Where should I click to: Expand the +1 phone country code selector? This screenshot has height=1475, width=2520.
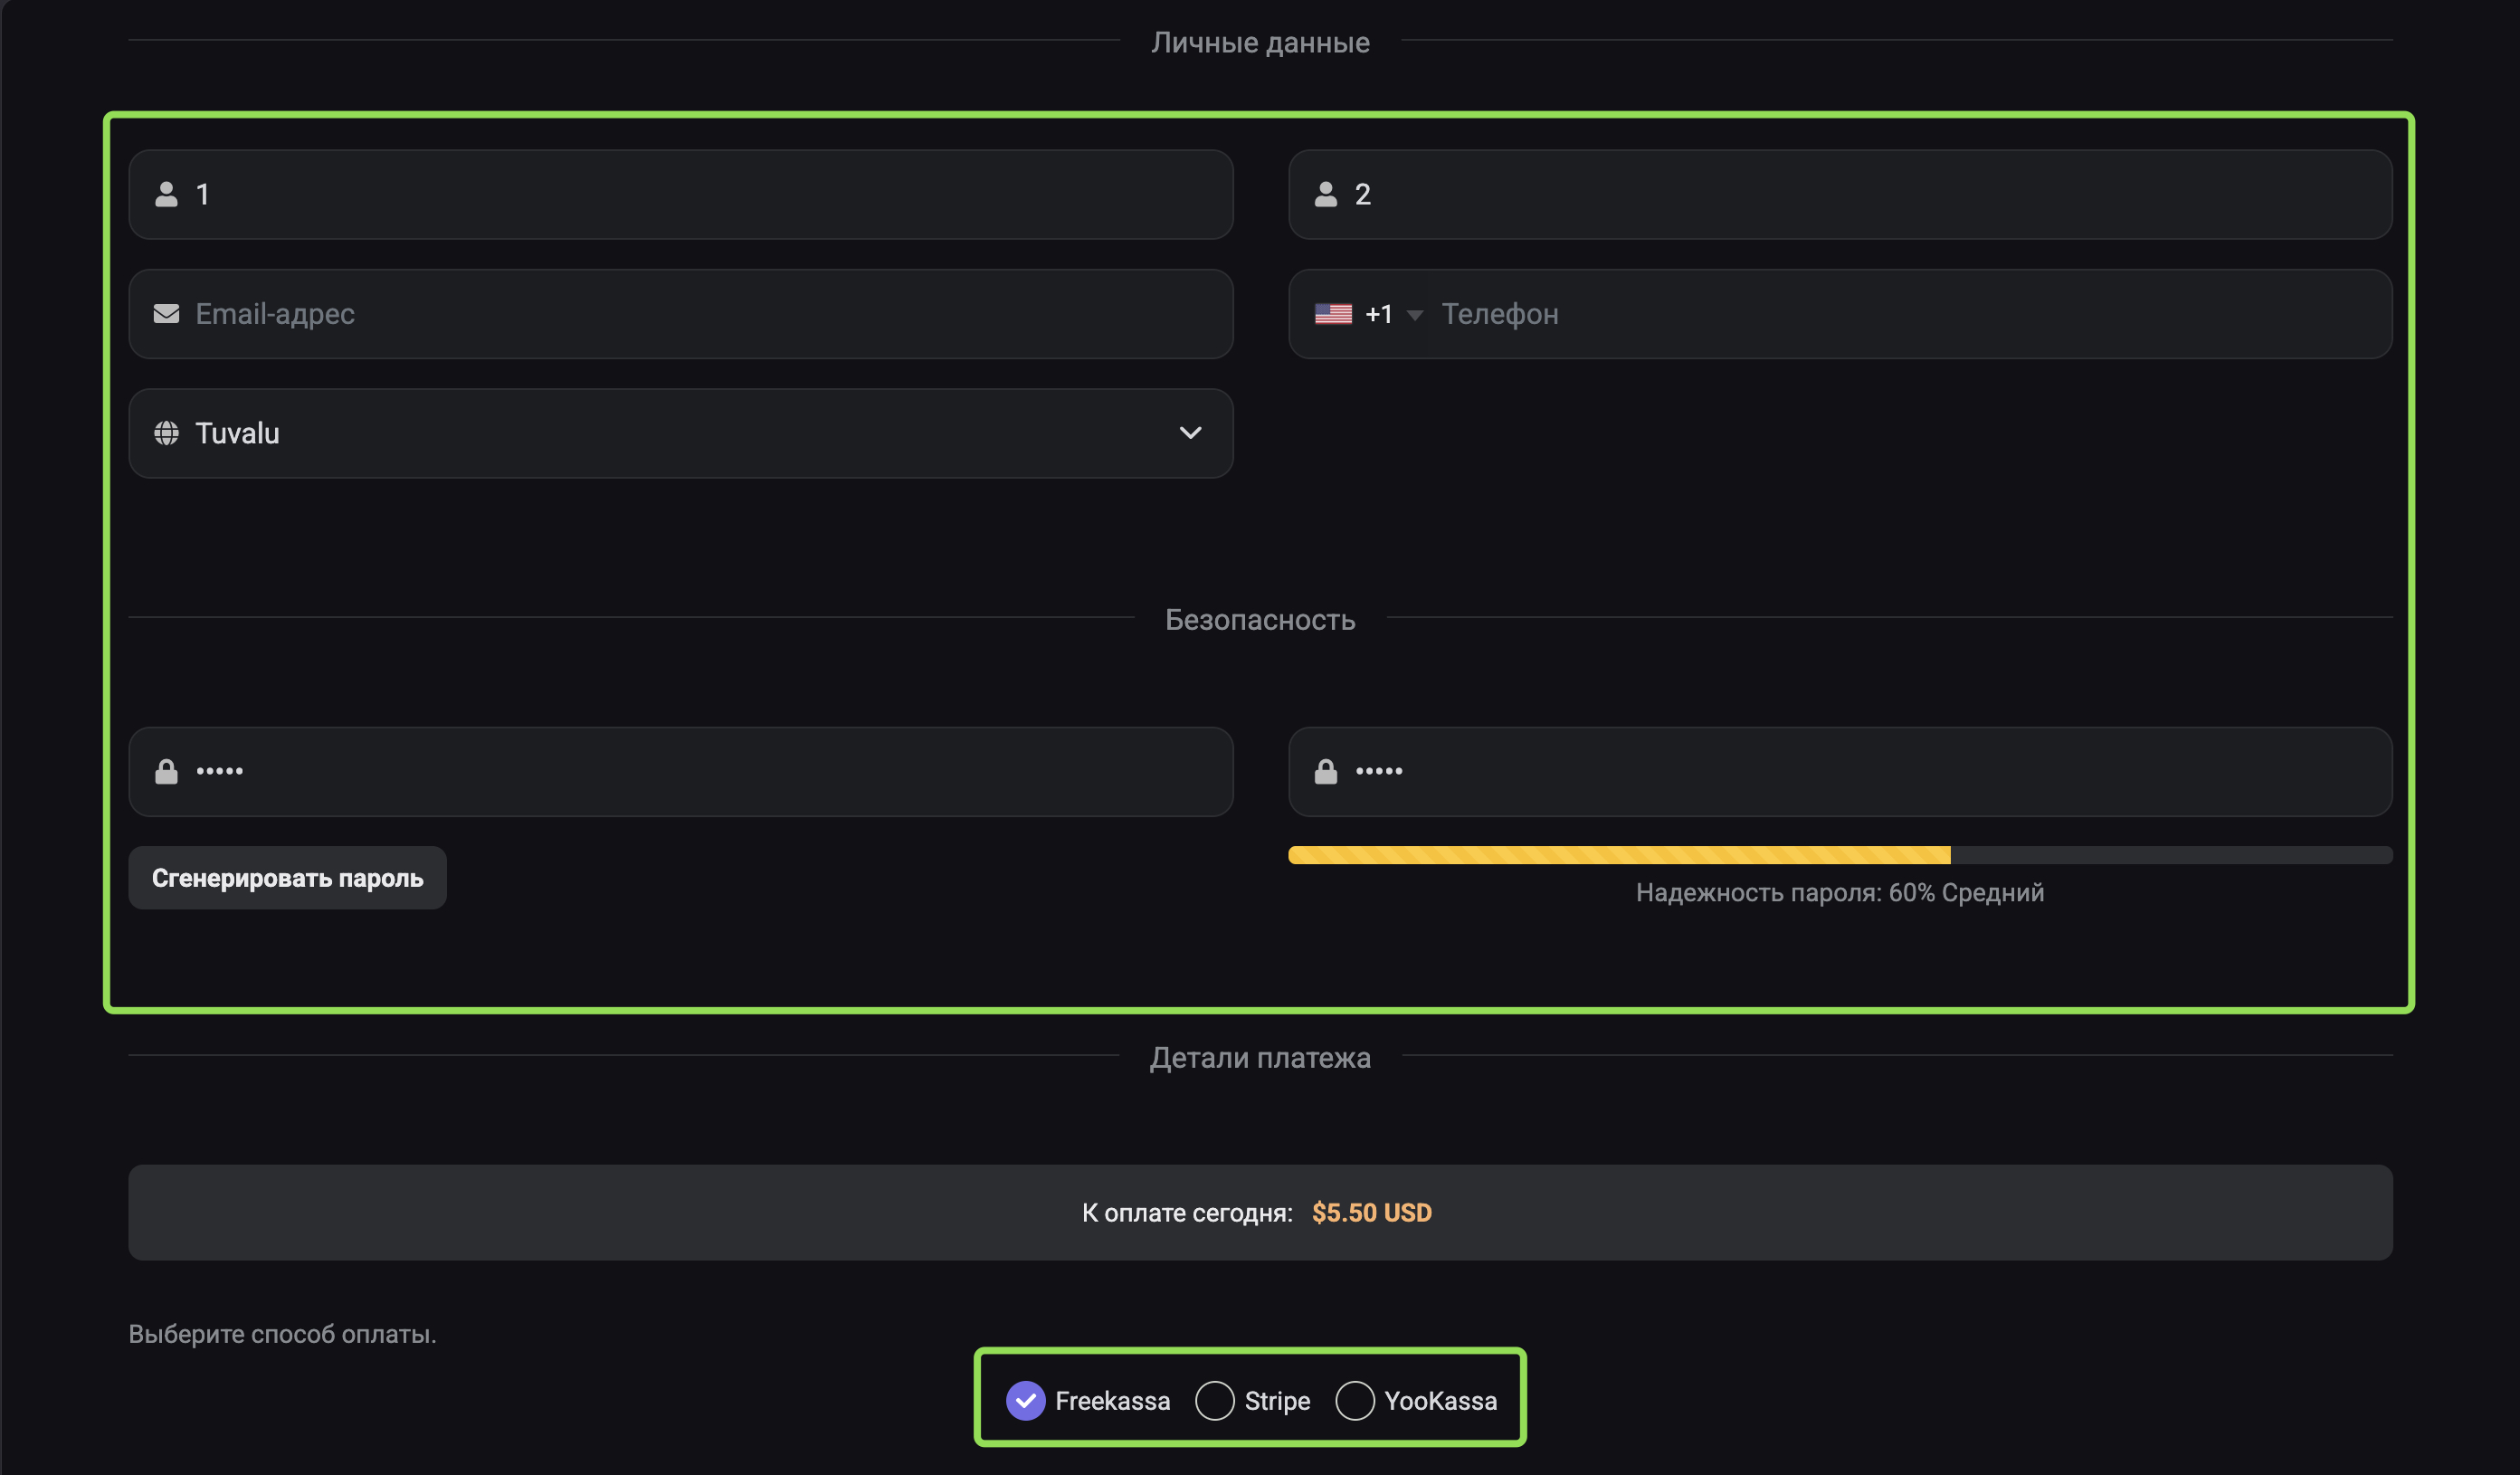tap(1368, 314)
